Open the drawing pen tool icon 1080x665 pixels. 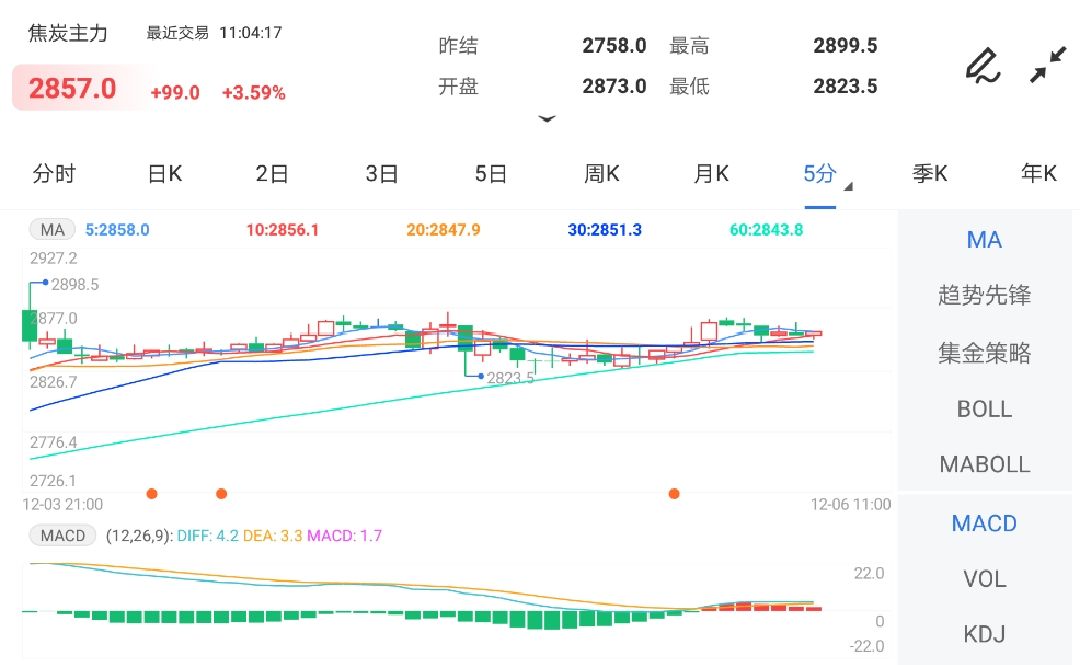983,65
